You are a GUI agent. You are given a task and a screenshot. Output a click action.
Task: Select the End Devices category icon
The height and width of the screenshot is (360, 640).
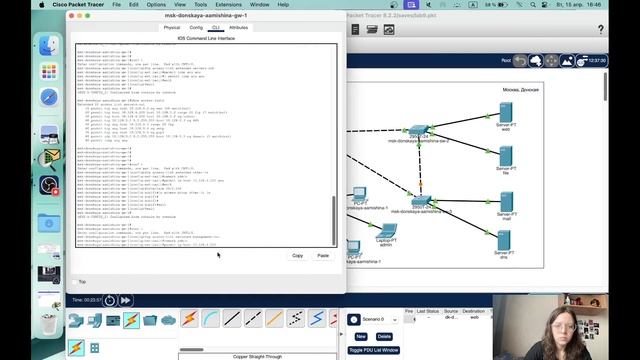(95, 320)
